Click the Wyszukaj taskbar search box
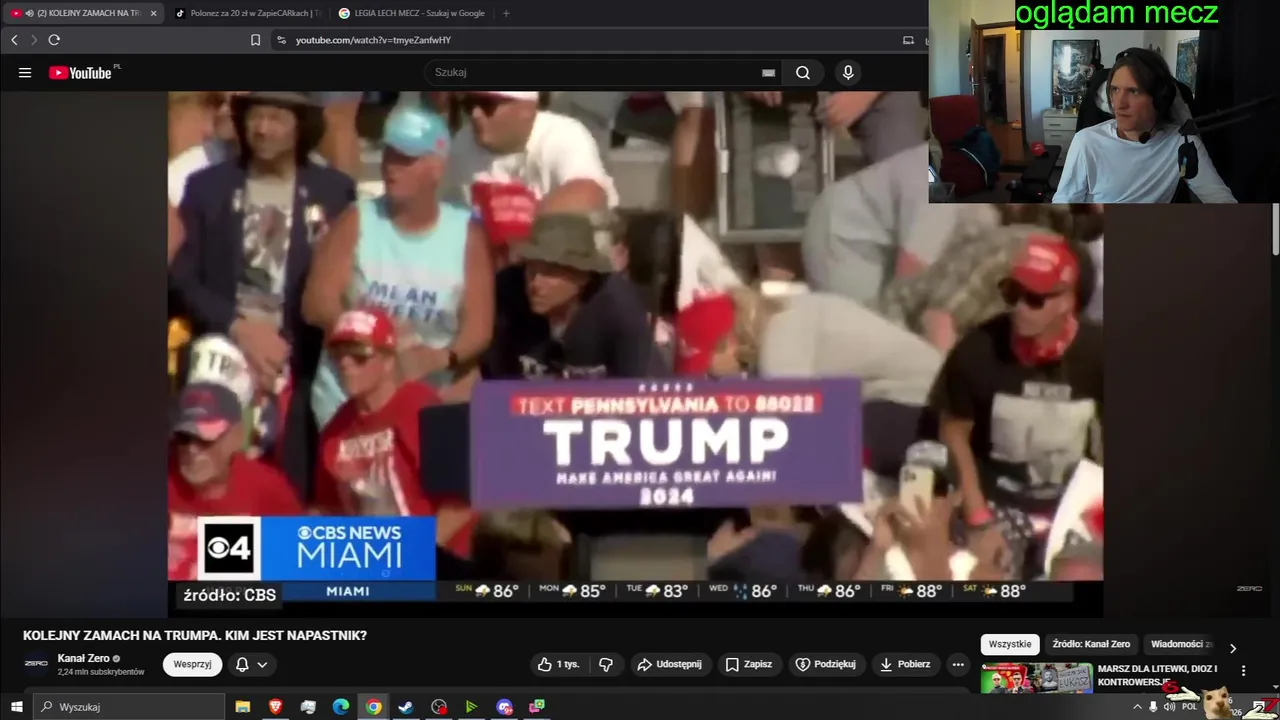The image size is (1280, 720). [x=128, y=707]
